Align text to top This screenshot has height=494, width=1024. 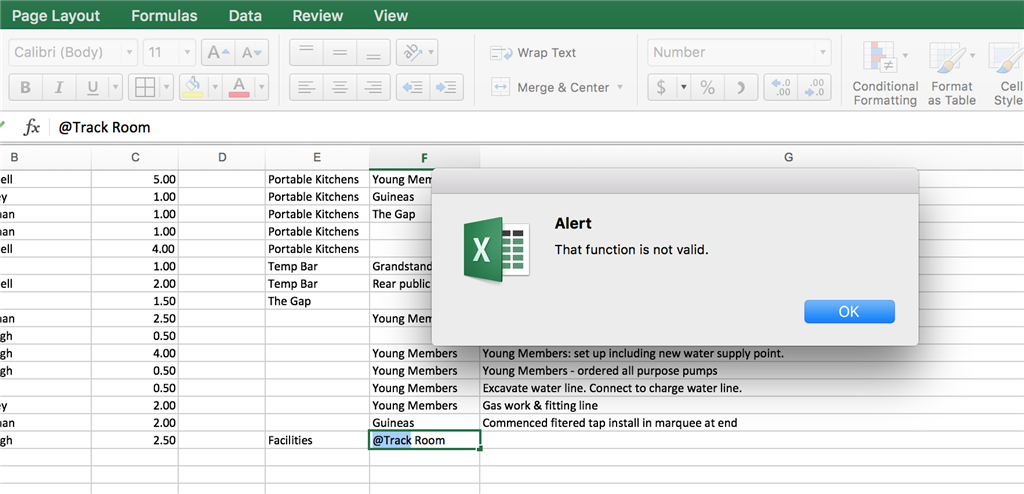(306, 52)
